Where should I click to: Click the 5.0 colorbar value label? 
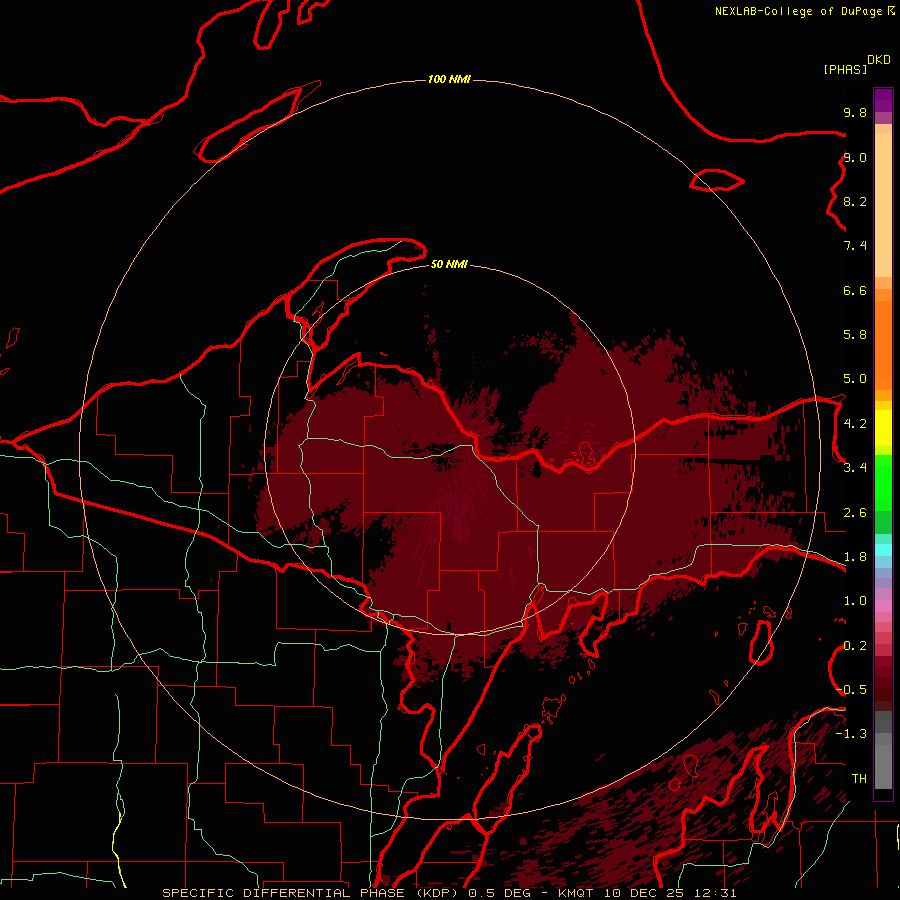click(x=855, y=379)
